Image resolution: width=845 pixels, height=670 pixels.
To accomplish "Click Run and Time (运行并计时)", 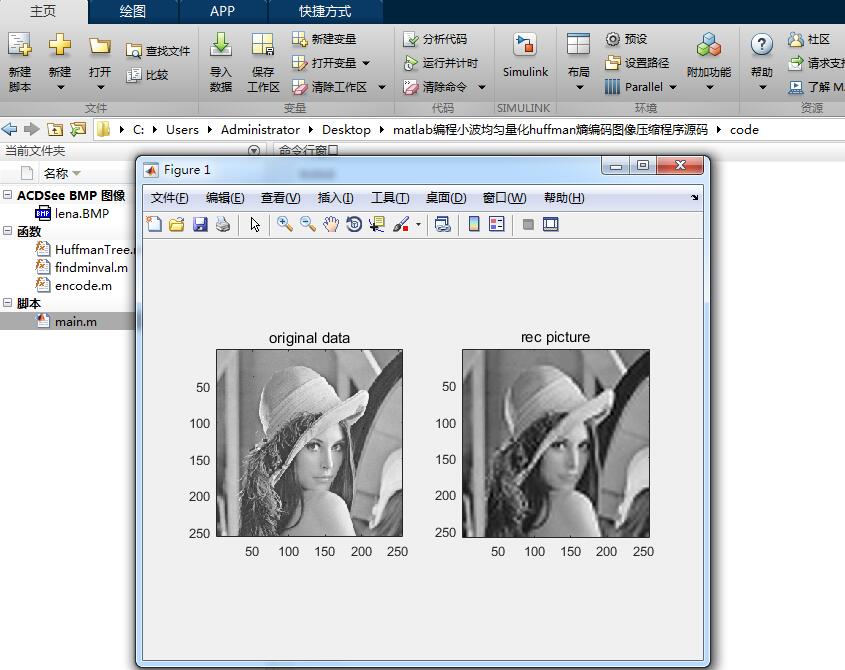I will [440, 63].
